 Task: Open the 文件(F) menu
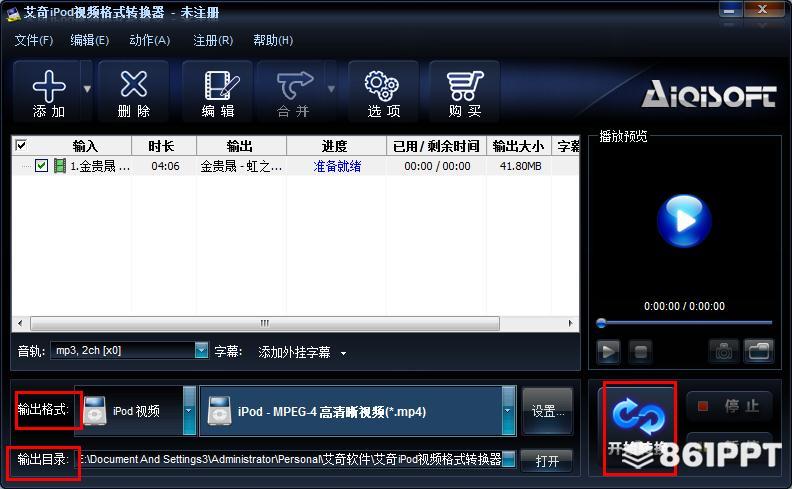tap(33, 40)
